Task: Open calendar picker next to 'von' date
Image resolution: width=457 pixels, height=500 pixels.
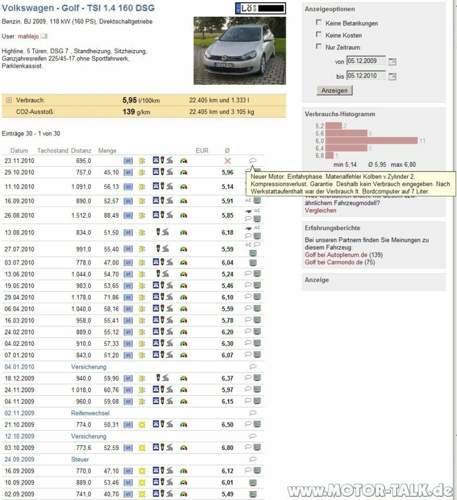Action: [x=393, y=62]
